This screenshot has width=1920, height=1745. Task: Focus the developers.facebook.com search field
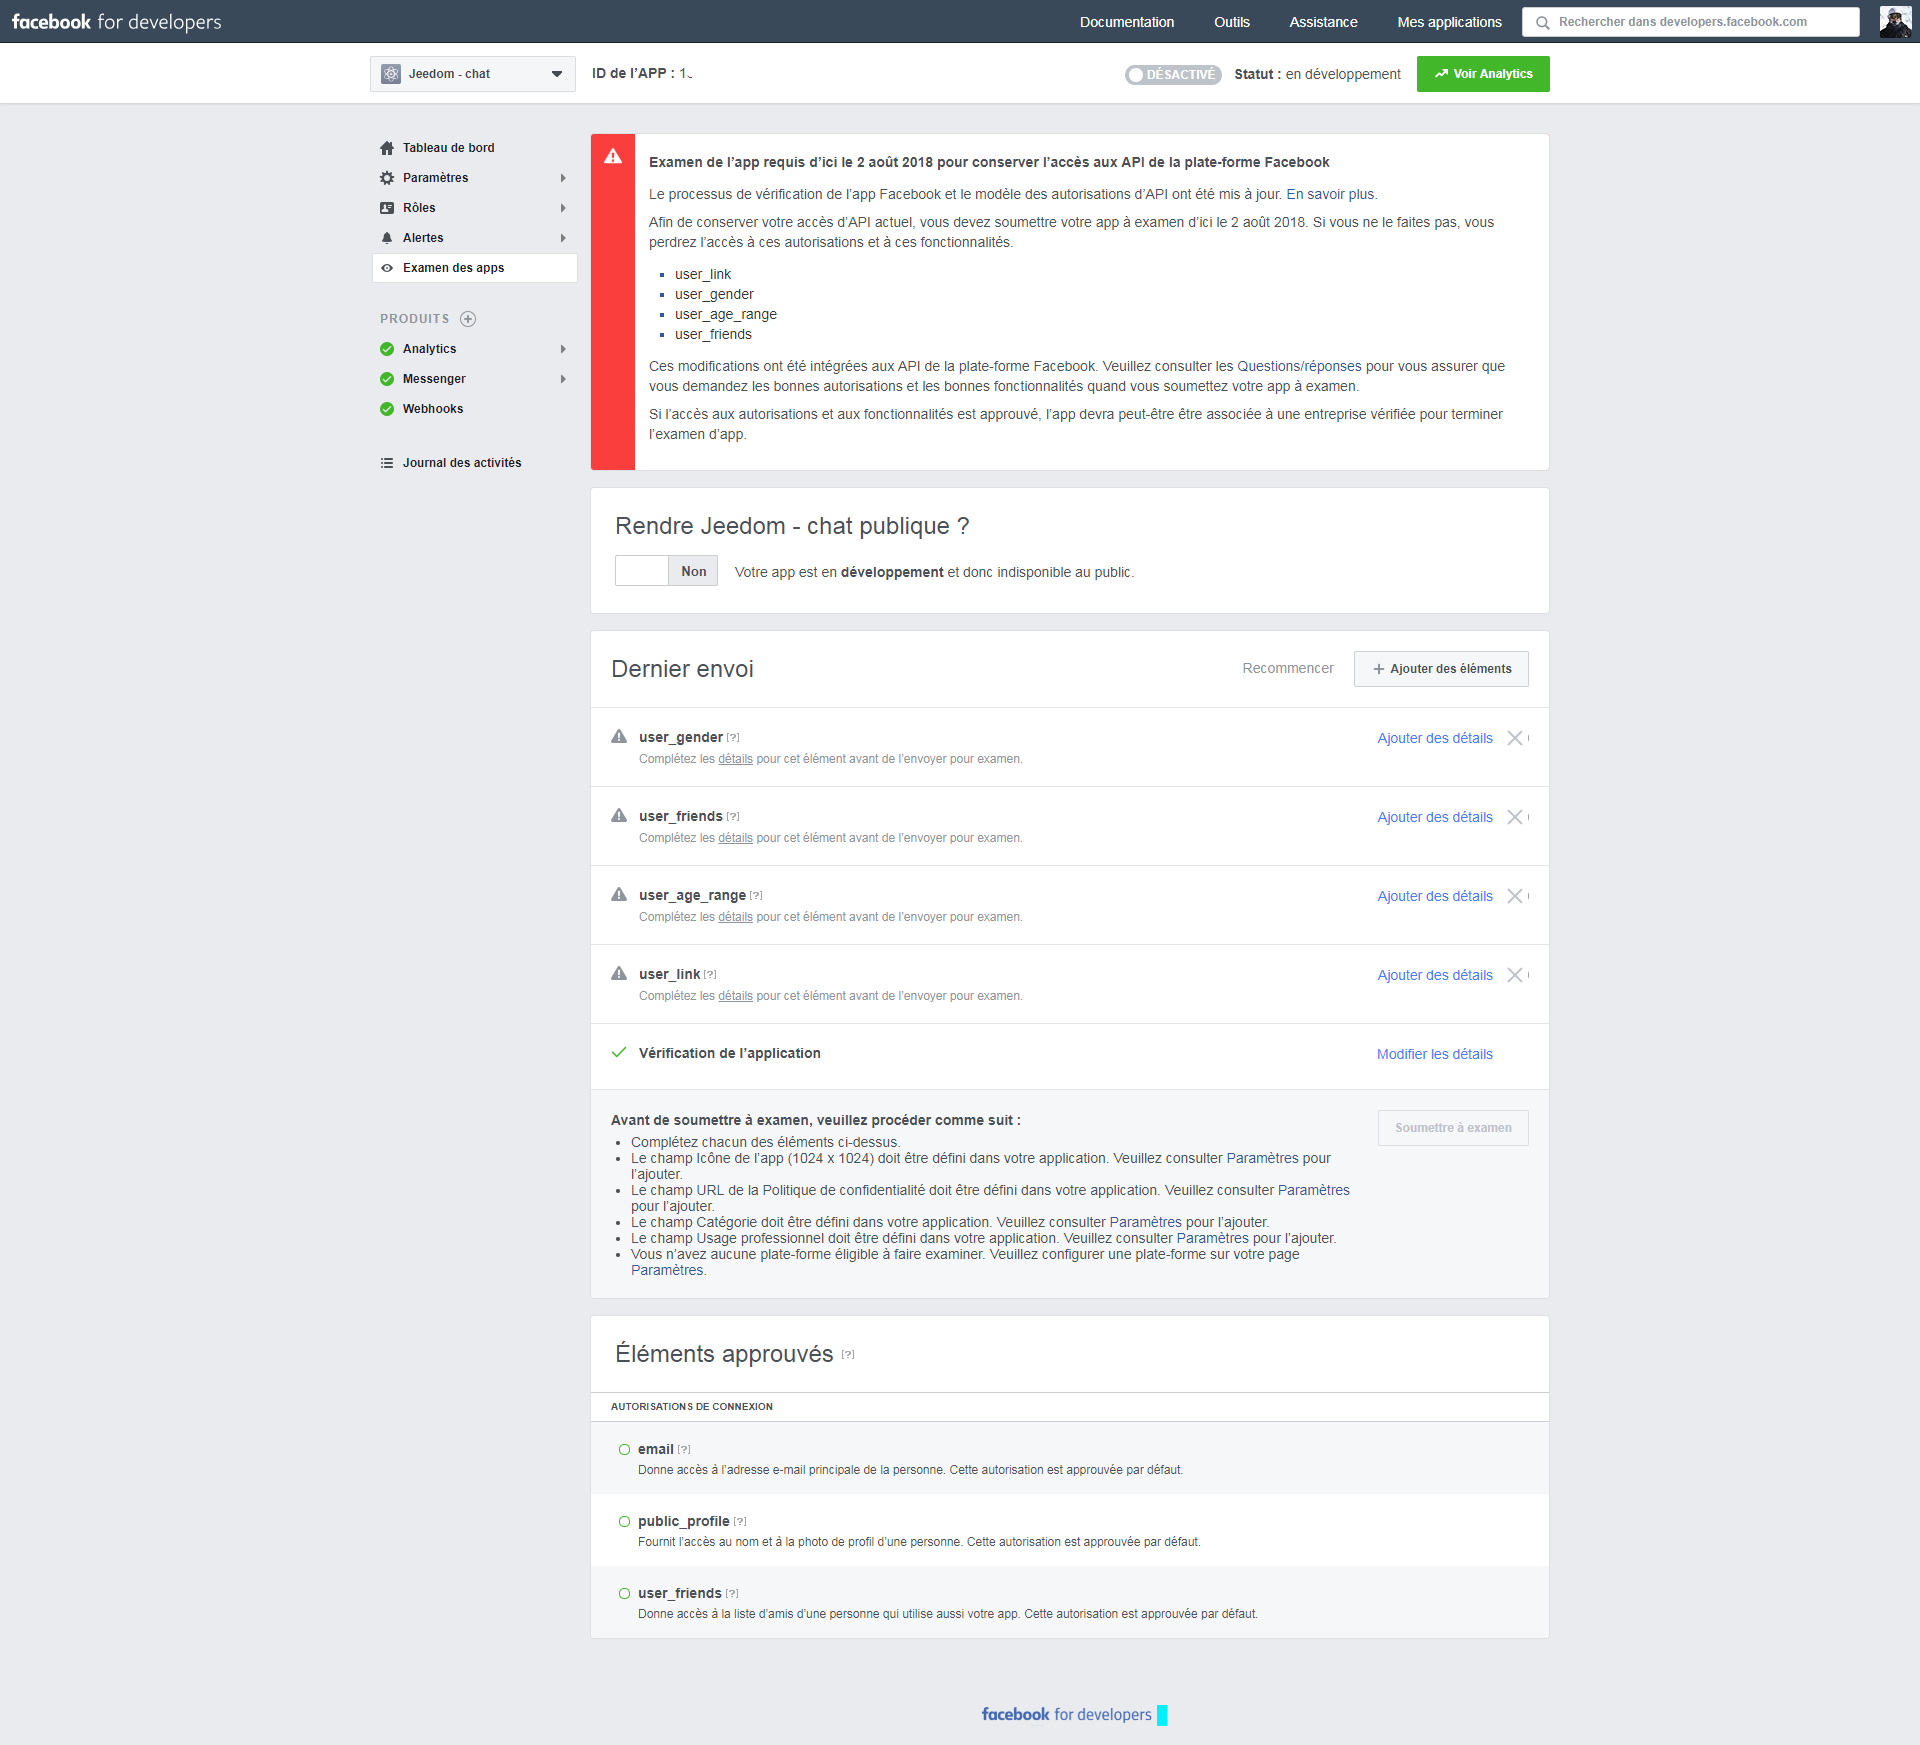[1691, 22]
